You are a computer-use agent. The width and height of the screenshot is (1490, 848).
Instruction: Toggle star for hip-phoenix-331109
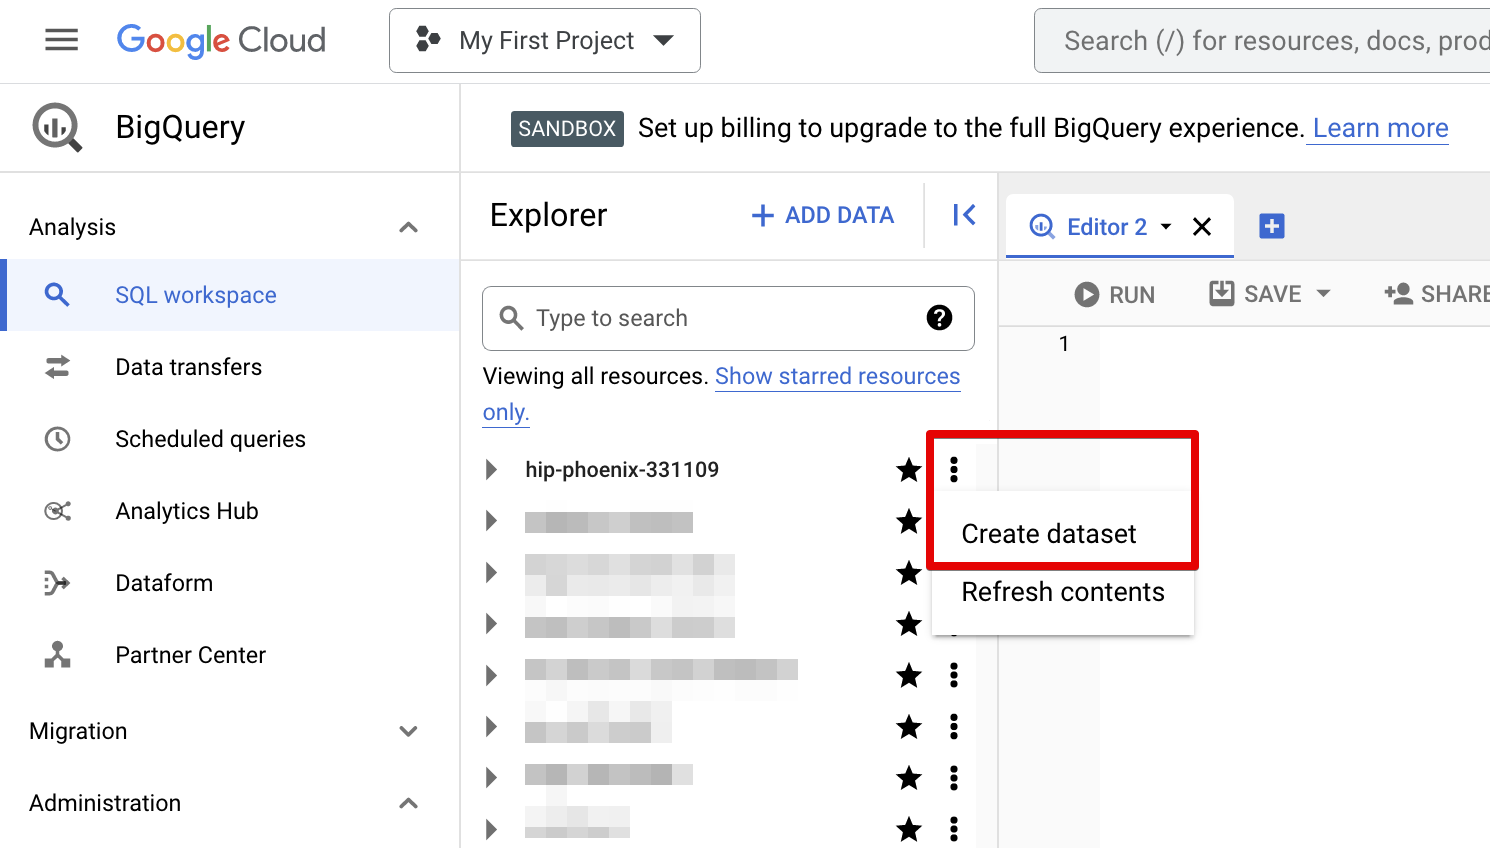pyautogui.click(x=909, y=469)
